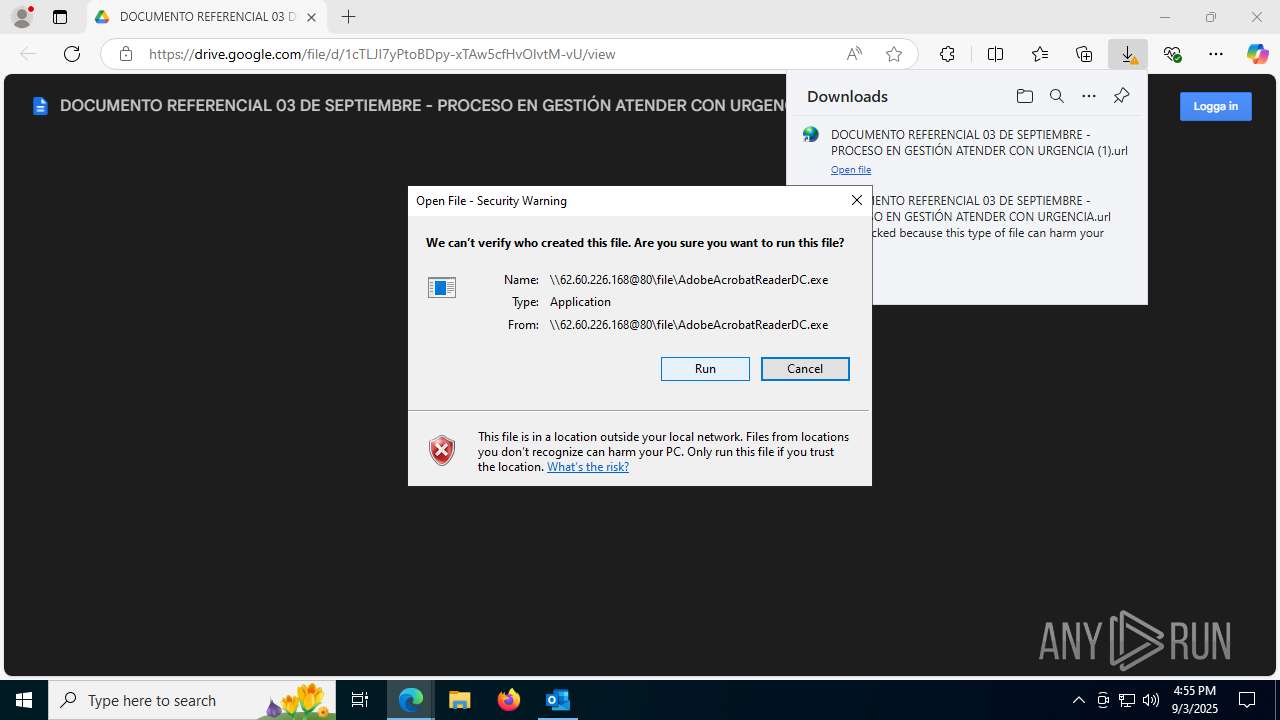Click the .url file globe icon

click(811, 134)
